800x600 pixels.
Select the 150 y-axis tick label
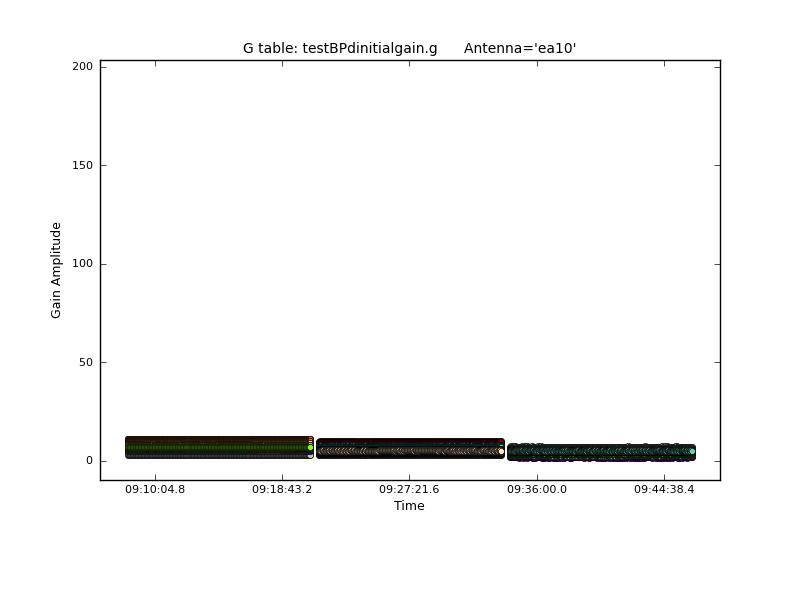tap(82, 165)
